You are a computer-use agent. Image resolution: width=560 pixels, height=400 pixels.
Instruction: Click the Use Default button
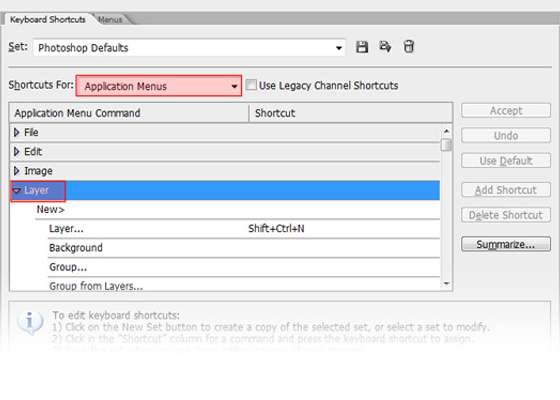tap(506, 161)
